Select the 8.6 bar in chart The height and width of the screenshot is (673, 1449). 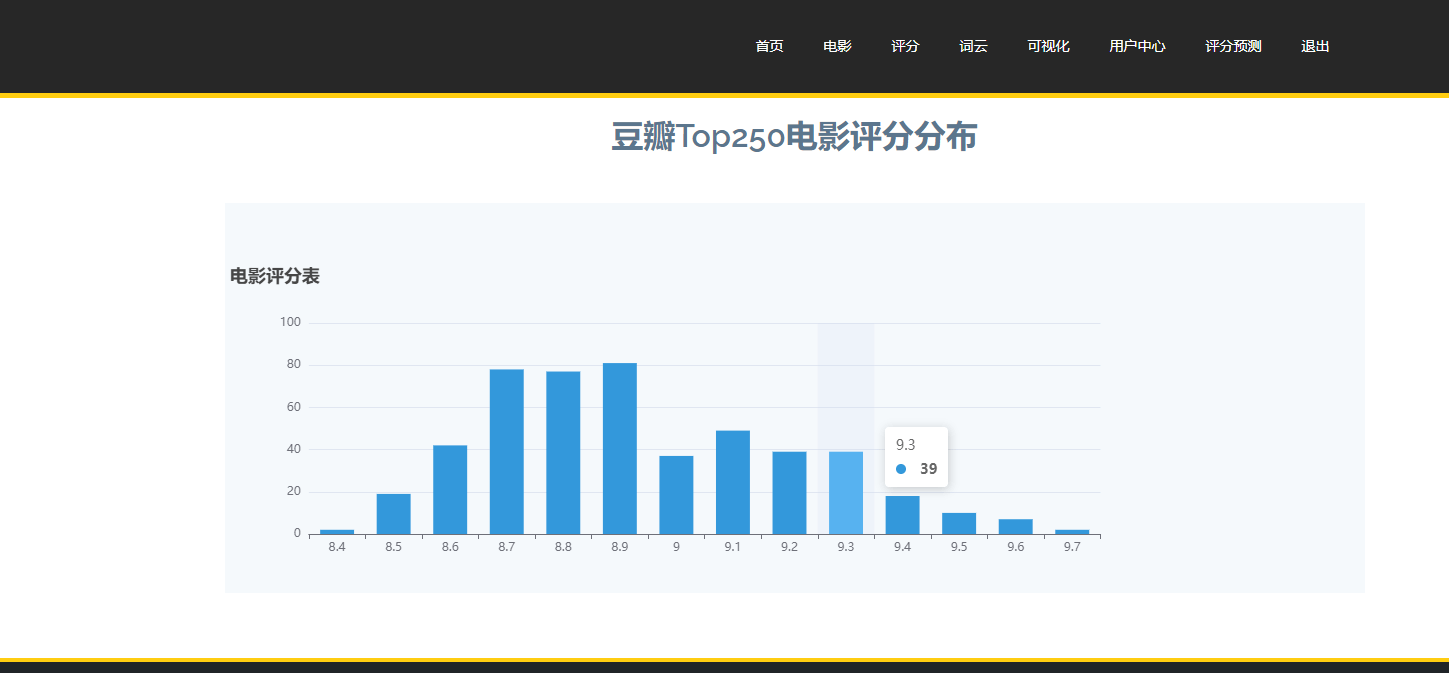[450, 490]
